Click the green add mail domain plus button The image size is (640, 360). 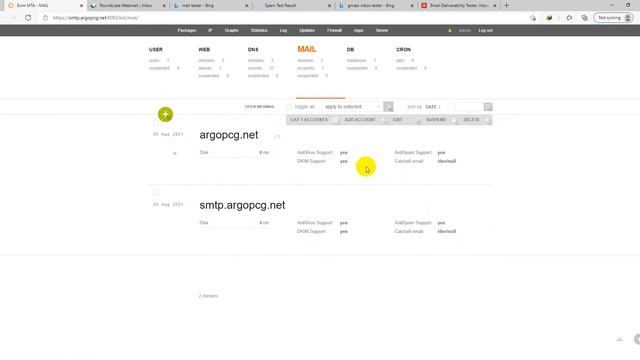(x=165, y=114)
